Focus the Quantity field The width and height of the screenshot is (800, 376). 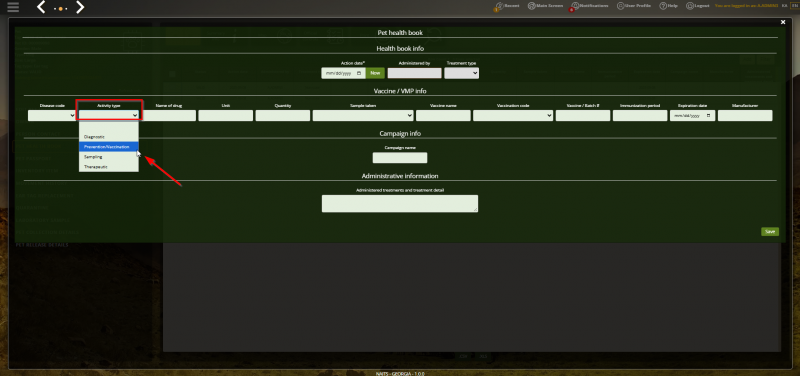(283, 116)
